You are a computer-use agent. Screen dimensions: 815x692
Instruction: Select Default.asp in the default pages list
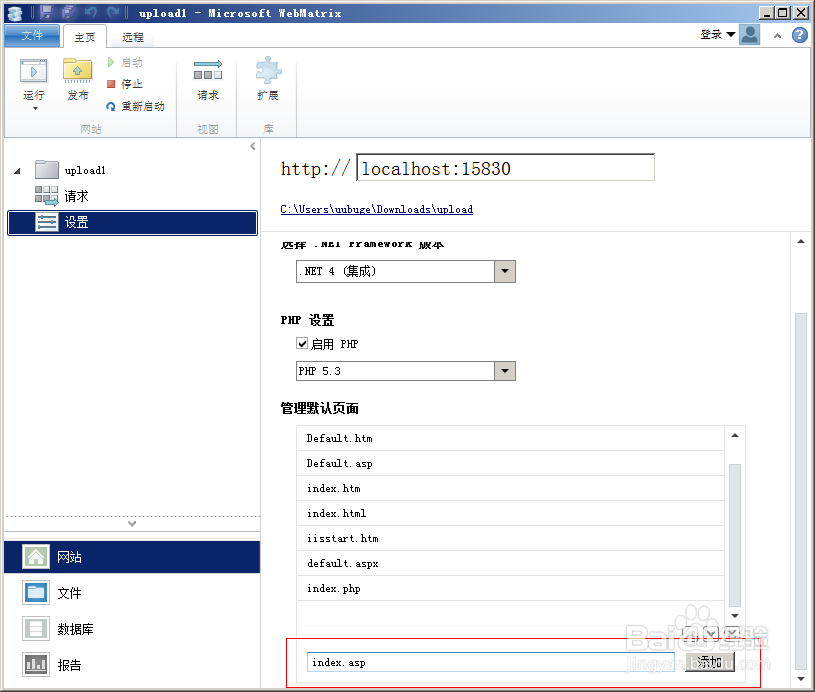pos(510,463)
